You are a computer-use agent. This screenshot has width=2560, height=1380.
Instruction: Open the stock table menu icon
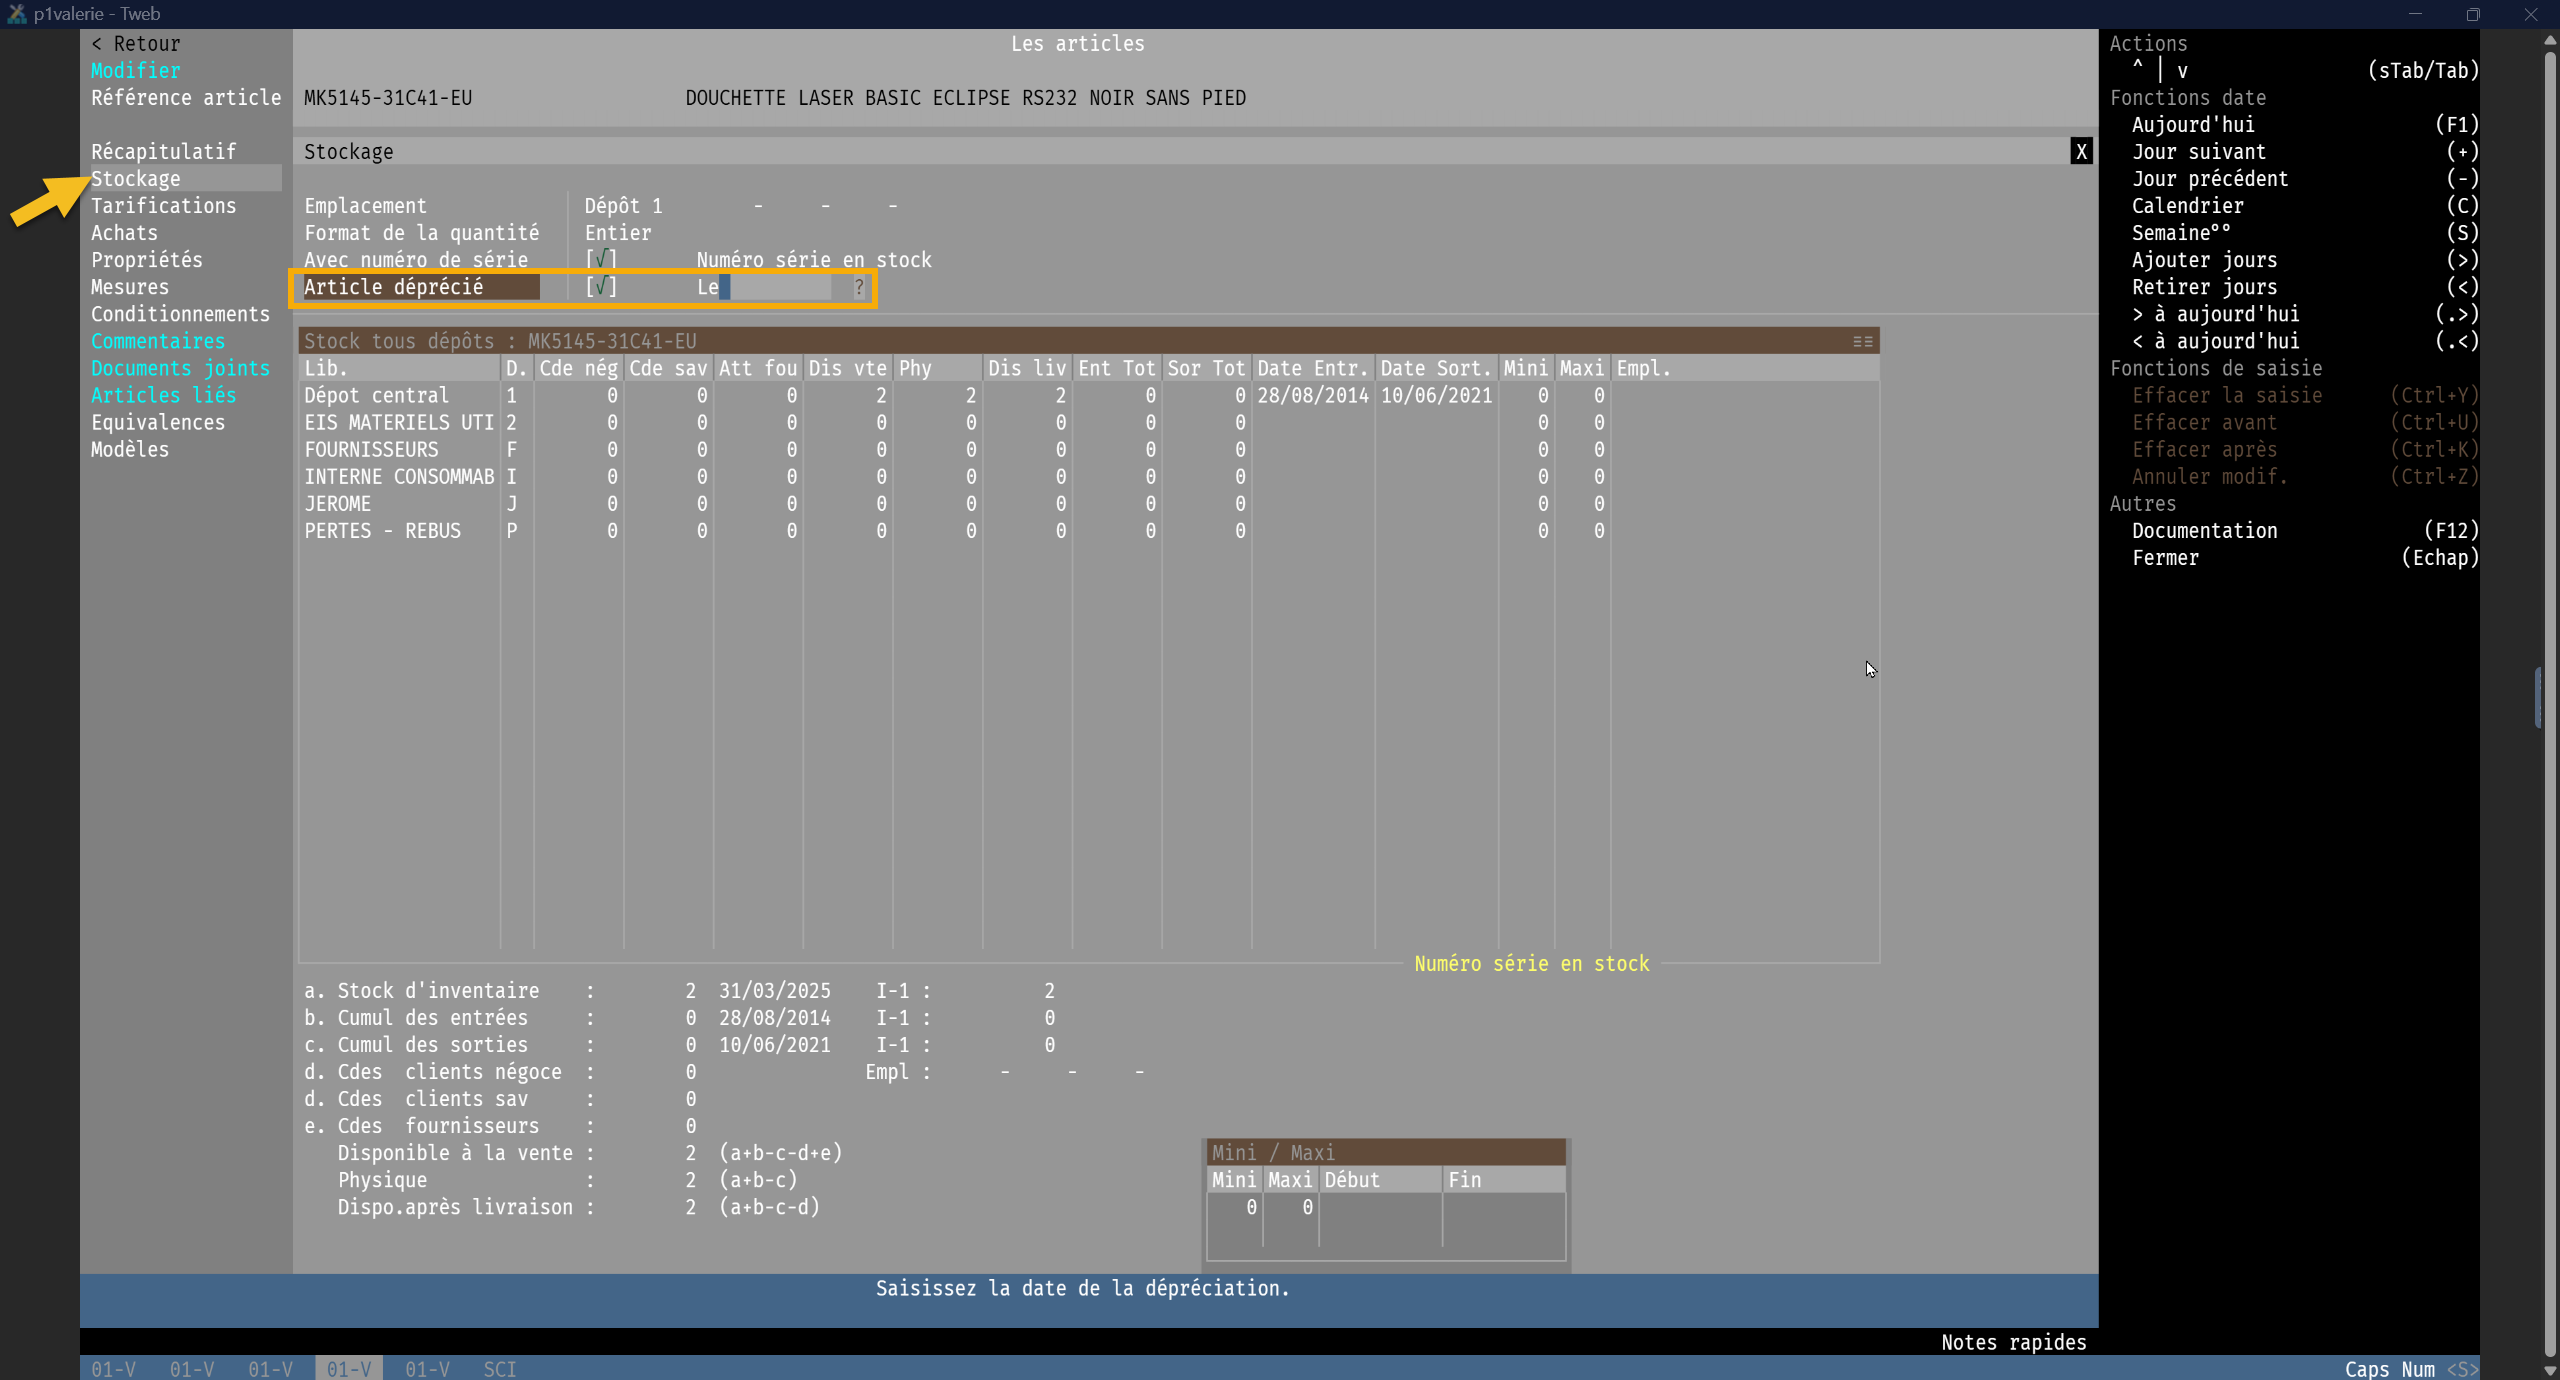coord(1862,341)
